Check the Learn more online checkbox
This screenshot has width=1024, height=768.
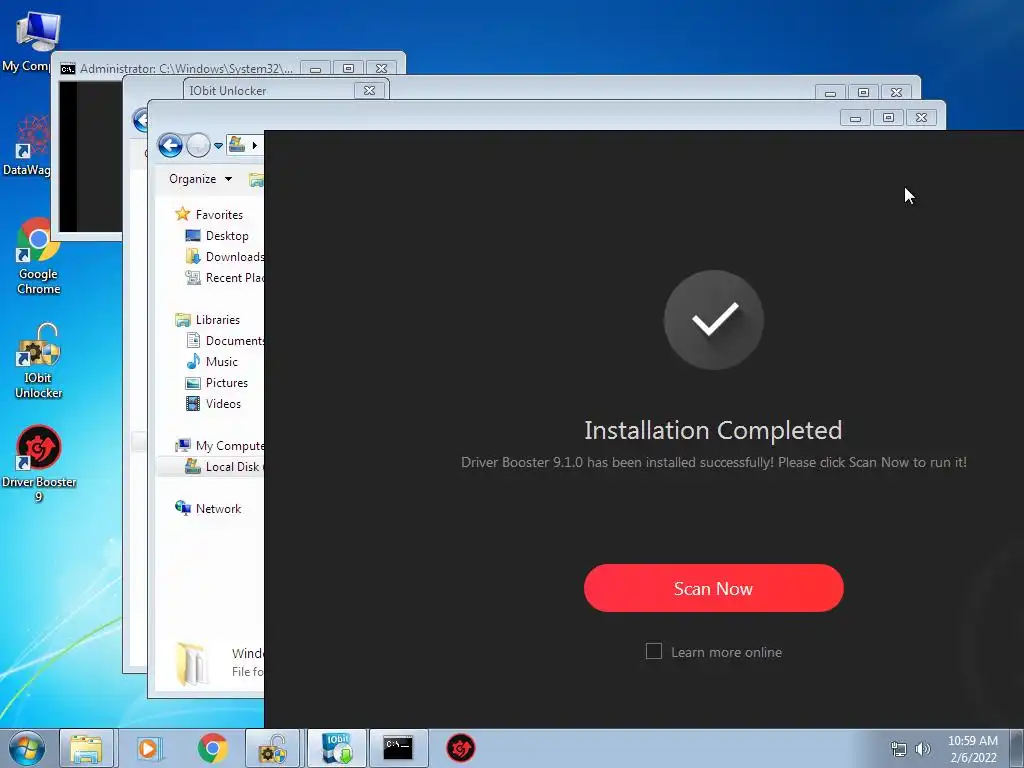(x=654, y=651)
